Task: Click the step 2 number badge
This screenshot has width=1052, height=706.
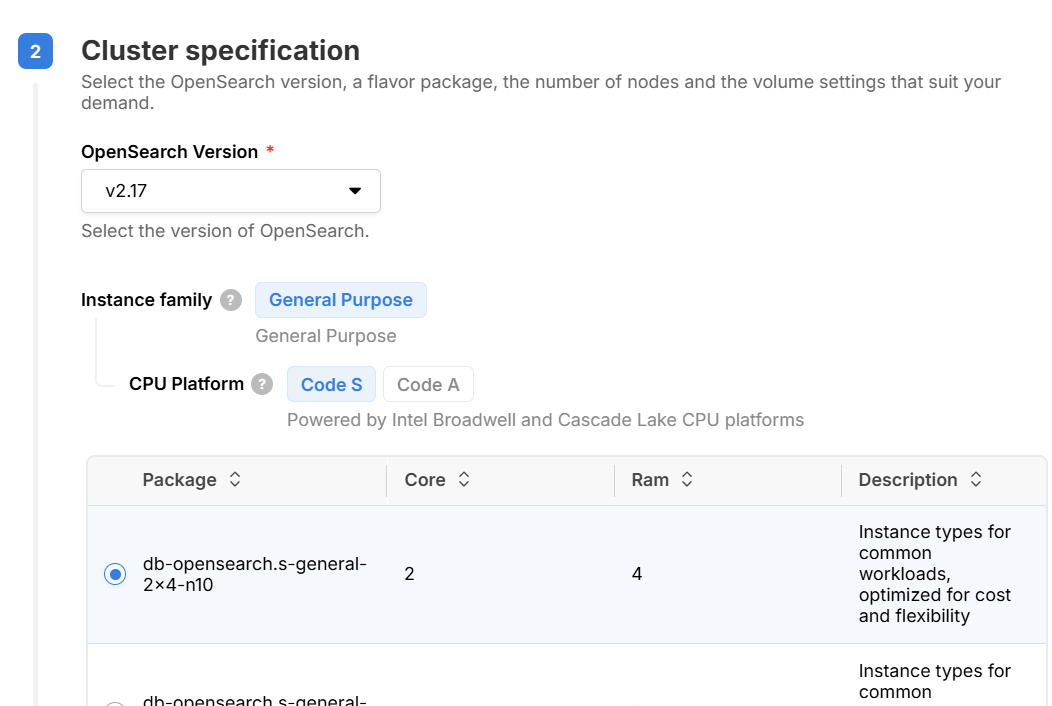Action: (35, 51)
